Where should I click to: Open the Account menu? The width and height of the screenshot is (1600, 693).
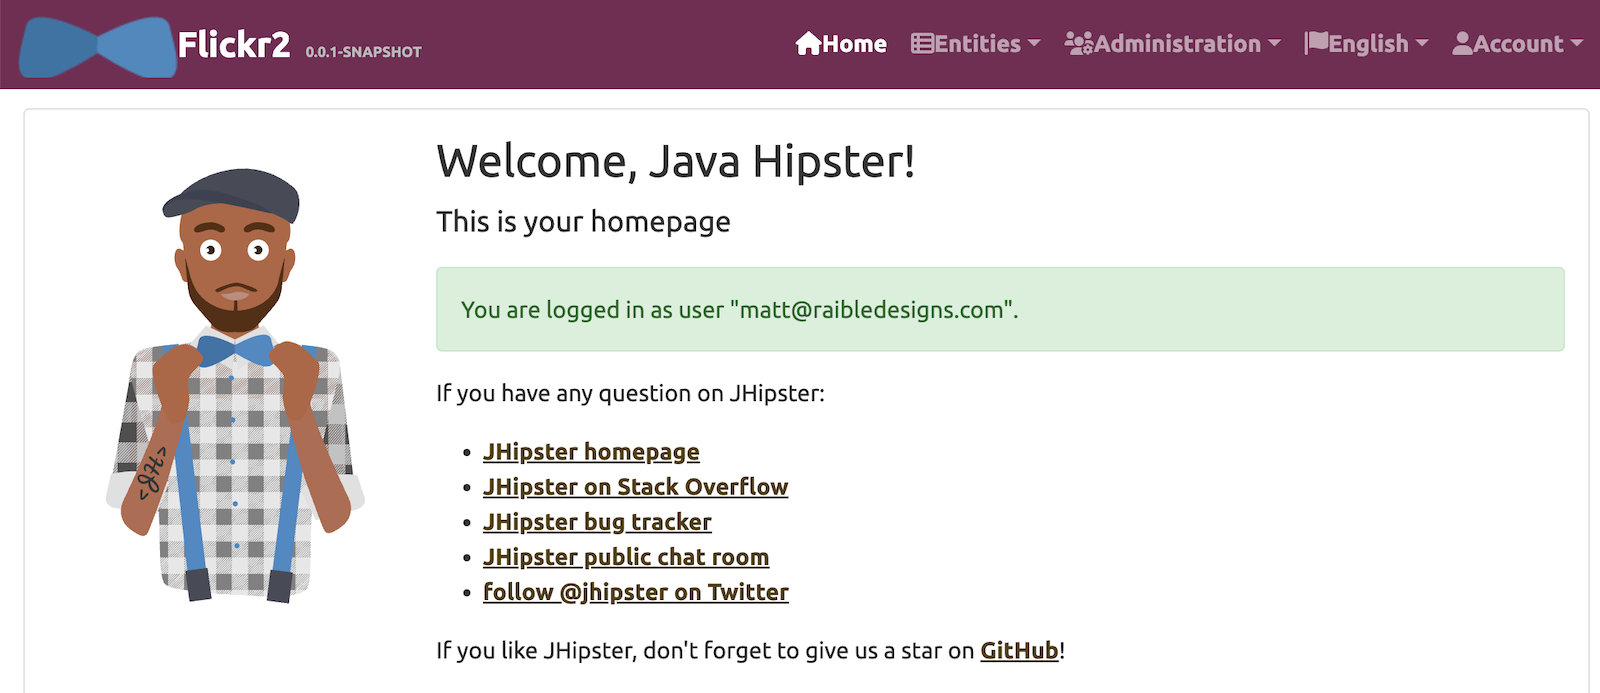click(1517, 44)
